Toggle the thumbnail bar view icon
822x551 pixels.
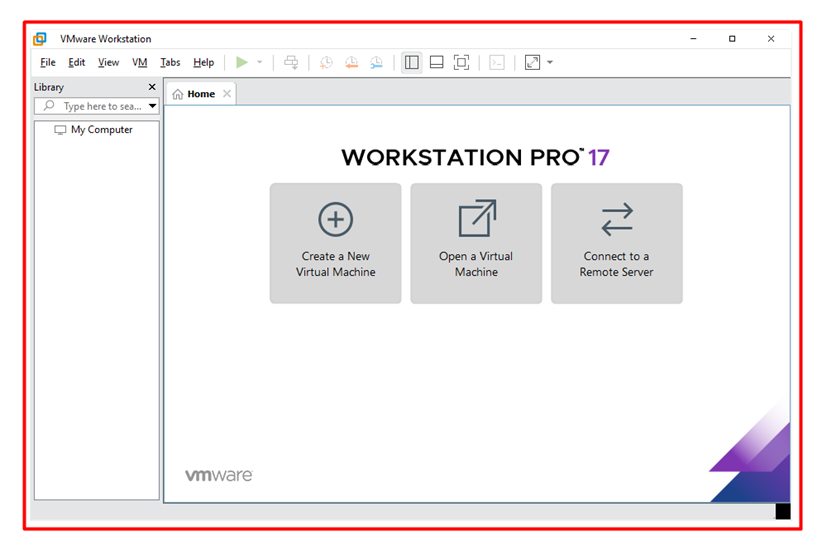(436, 62)
